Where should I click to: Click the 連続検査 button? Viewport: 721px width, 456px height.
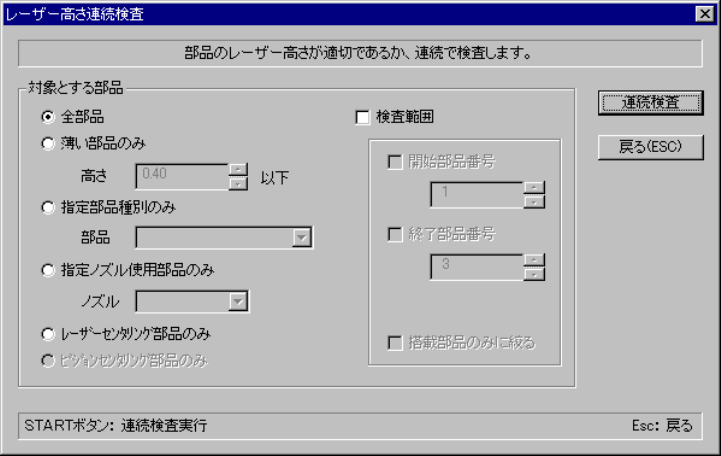coord(651,103)
